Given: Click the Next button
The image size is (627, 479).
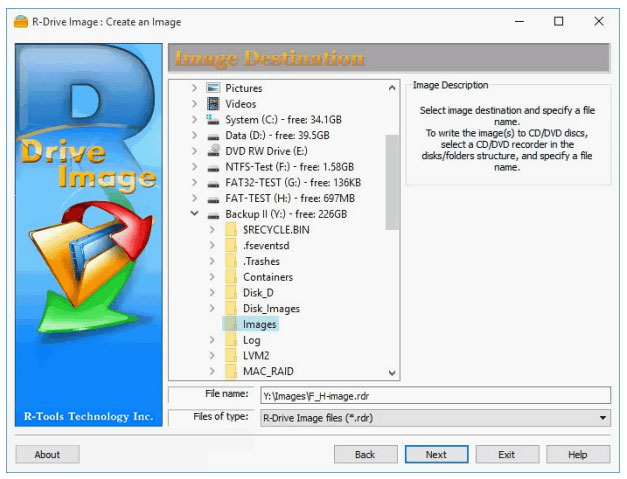Looking at the screenshot, I should [x=436, y=455].
